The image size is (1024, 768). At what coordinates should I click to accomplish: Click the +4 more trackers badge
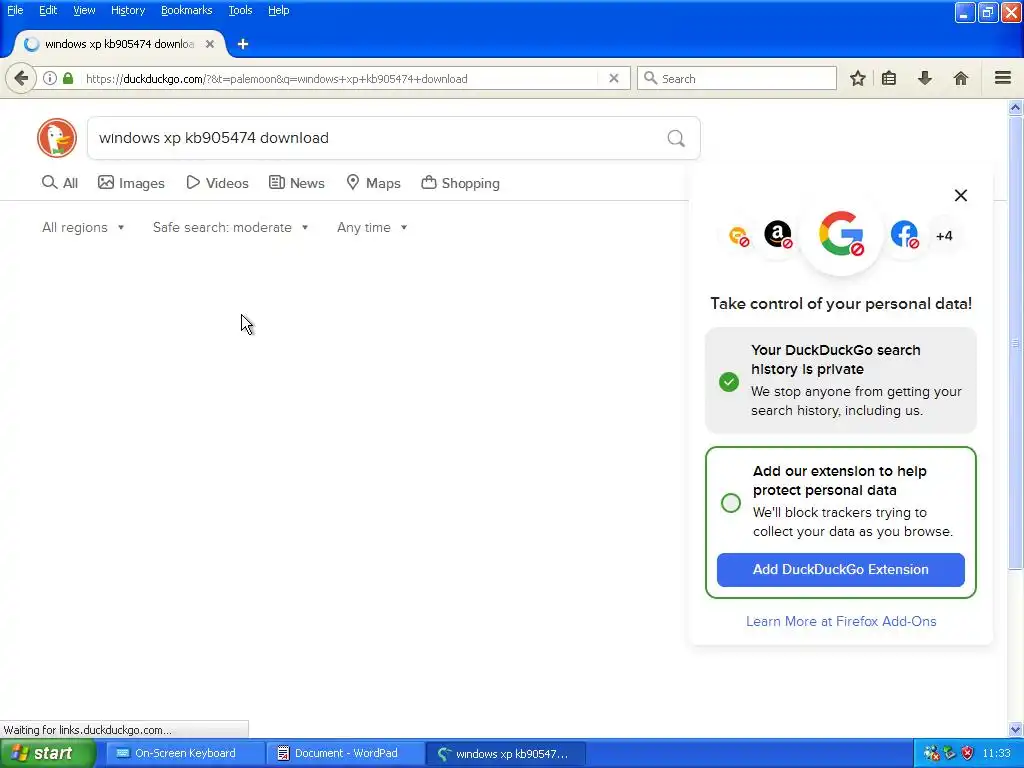point(944,236)
